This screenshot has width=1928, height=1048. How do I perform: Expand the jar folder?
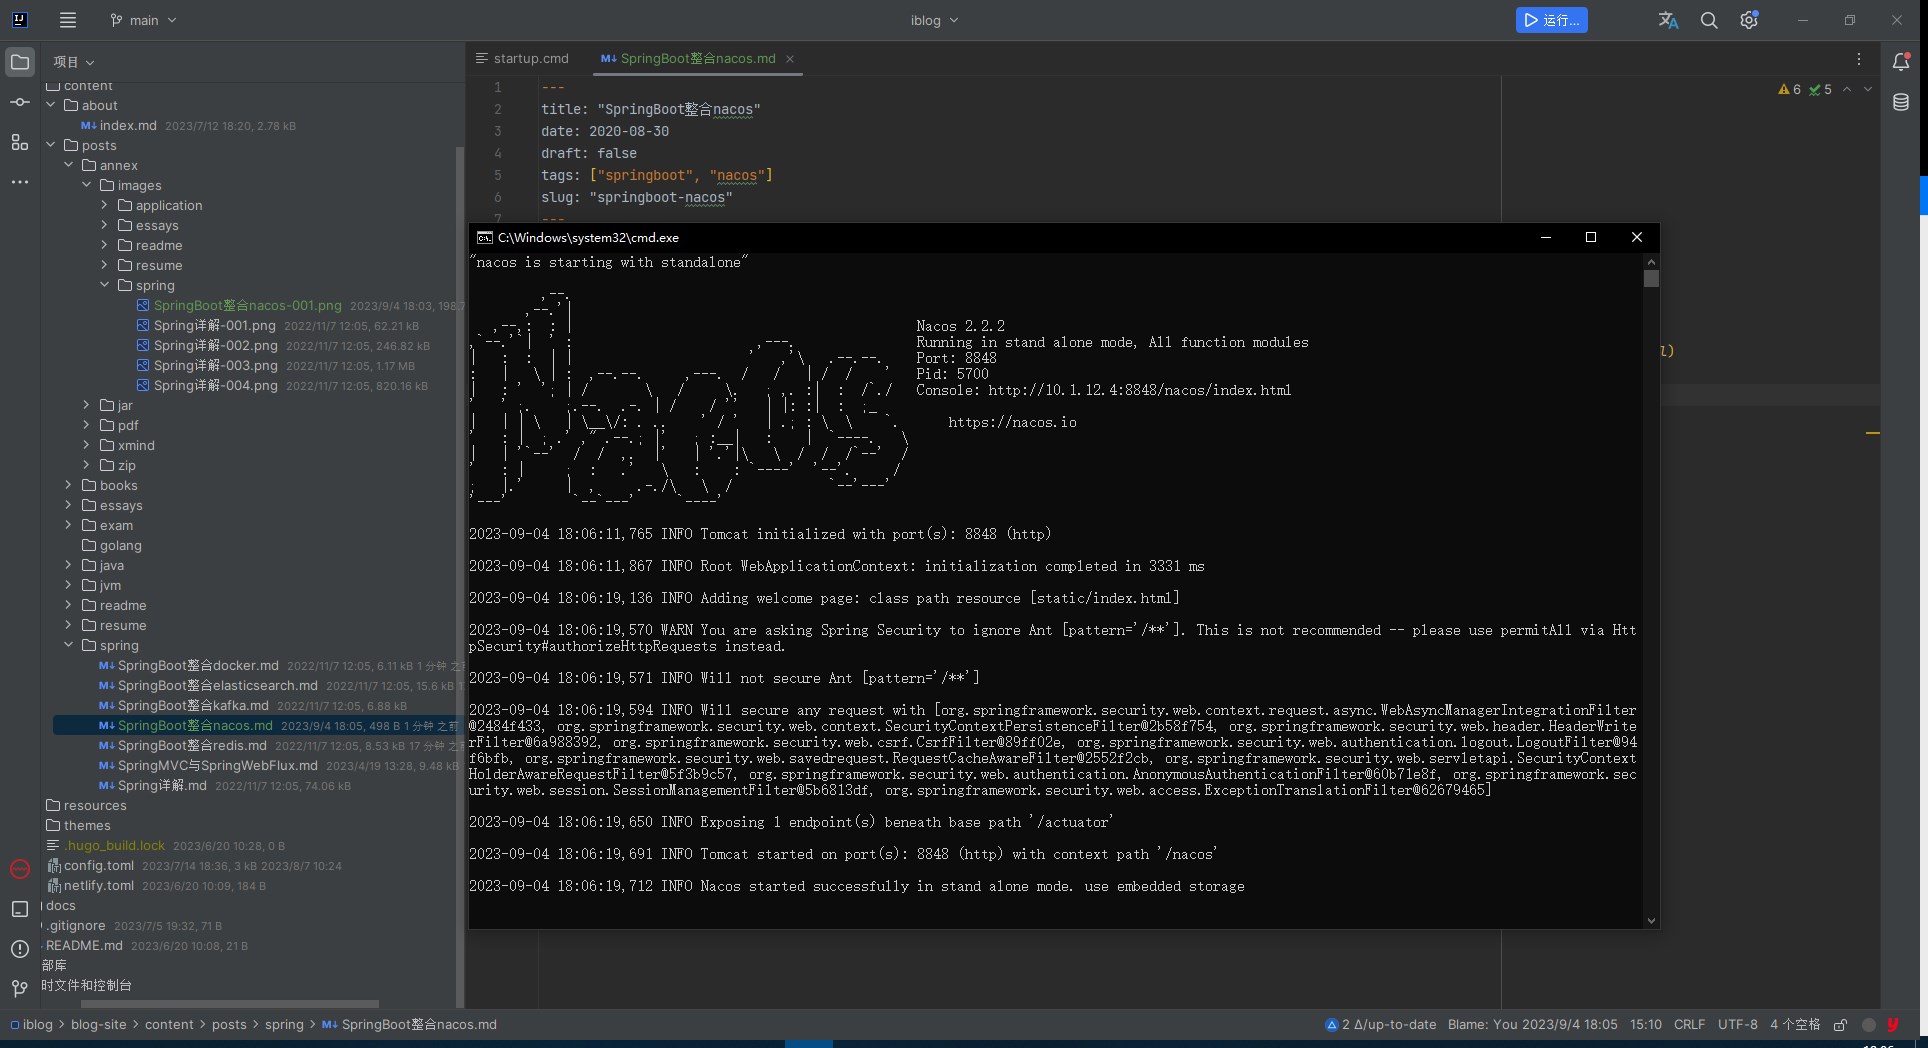(87, 405)
